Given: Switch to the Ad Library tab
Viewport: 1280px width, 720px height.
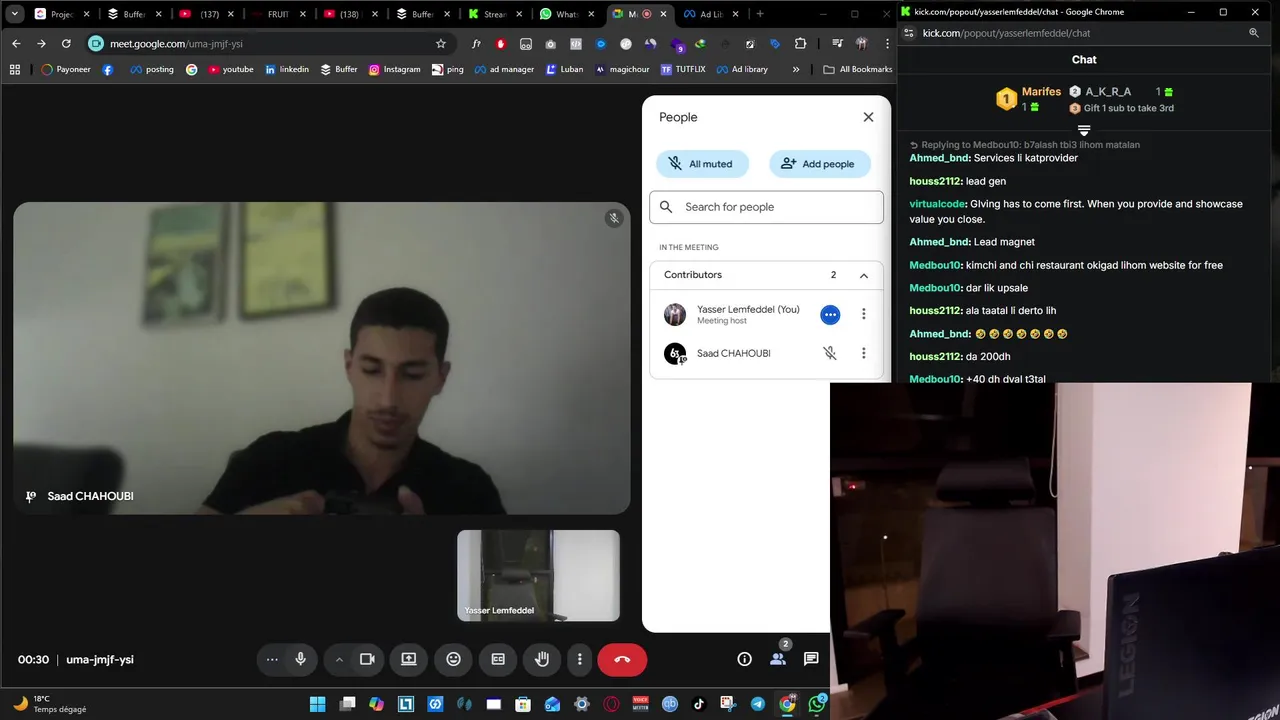Looking at the screenshot, I should pyautogui.click(x=711, y=14).
